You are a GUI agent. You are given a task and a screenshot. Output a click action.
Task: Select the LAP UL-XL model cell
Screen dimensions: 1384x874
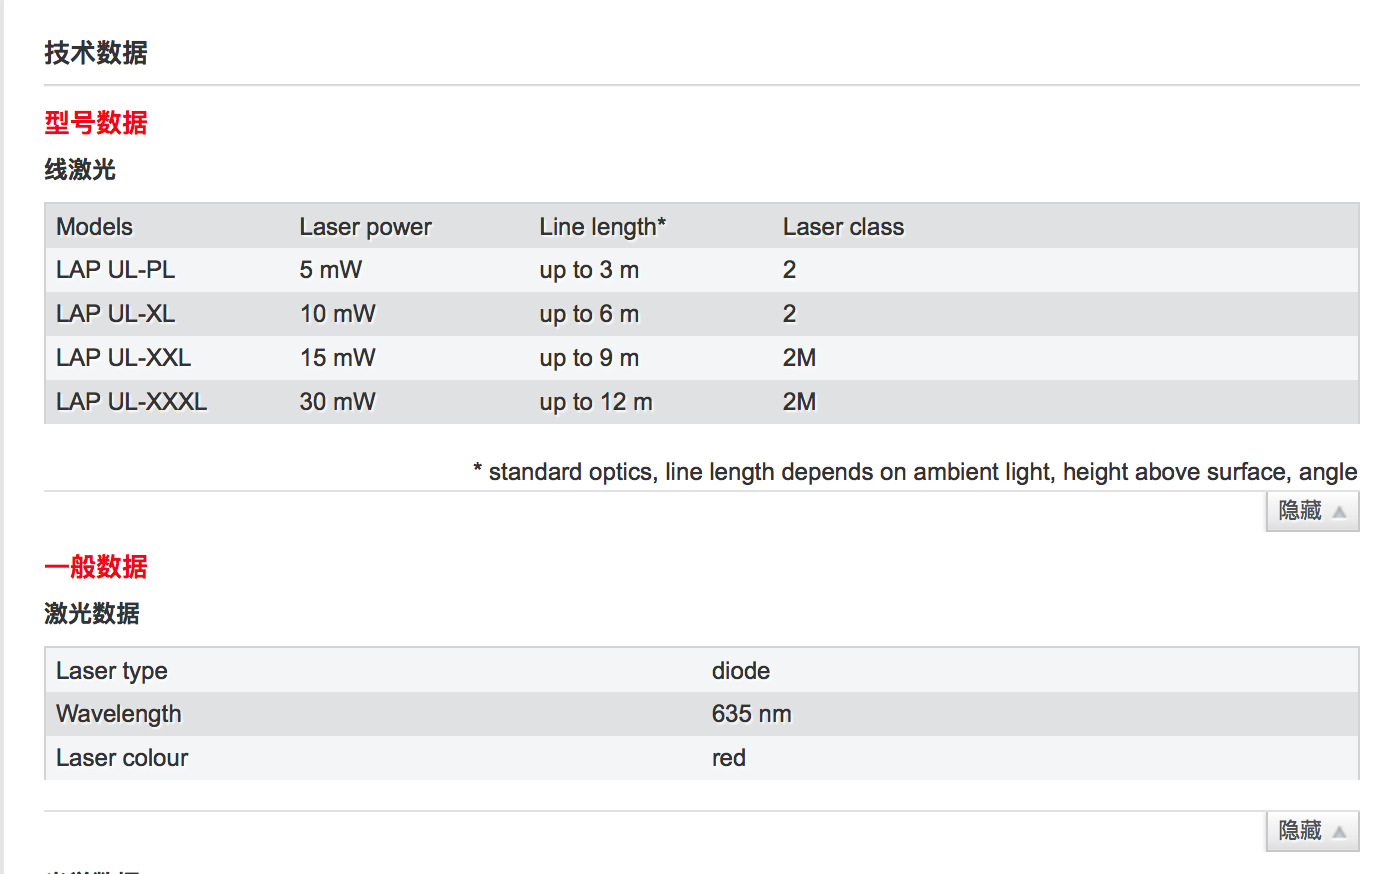coord(115,314)
